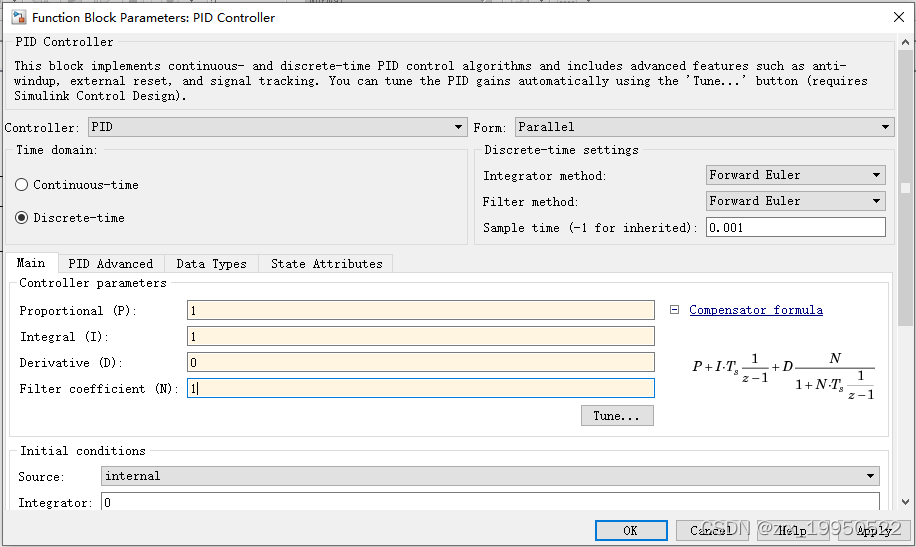Screen dimensions: 916x547
Task: Click the Proportional (P) input field
Action: (421, 310)
